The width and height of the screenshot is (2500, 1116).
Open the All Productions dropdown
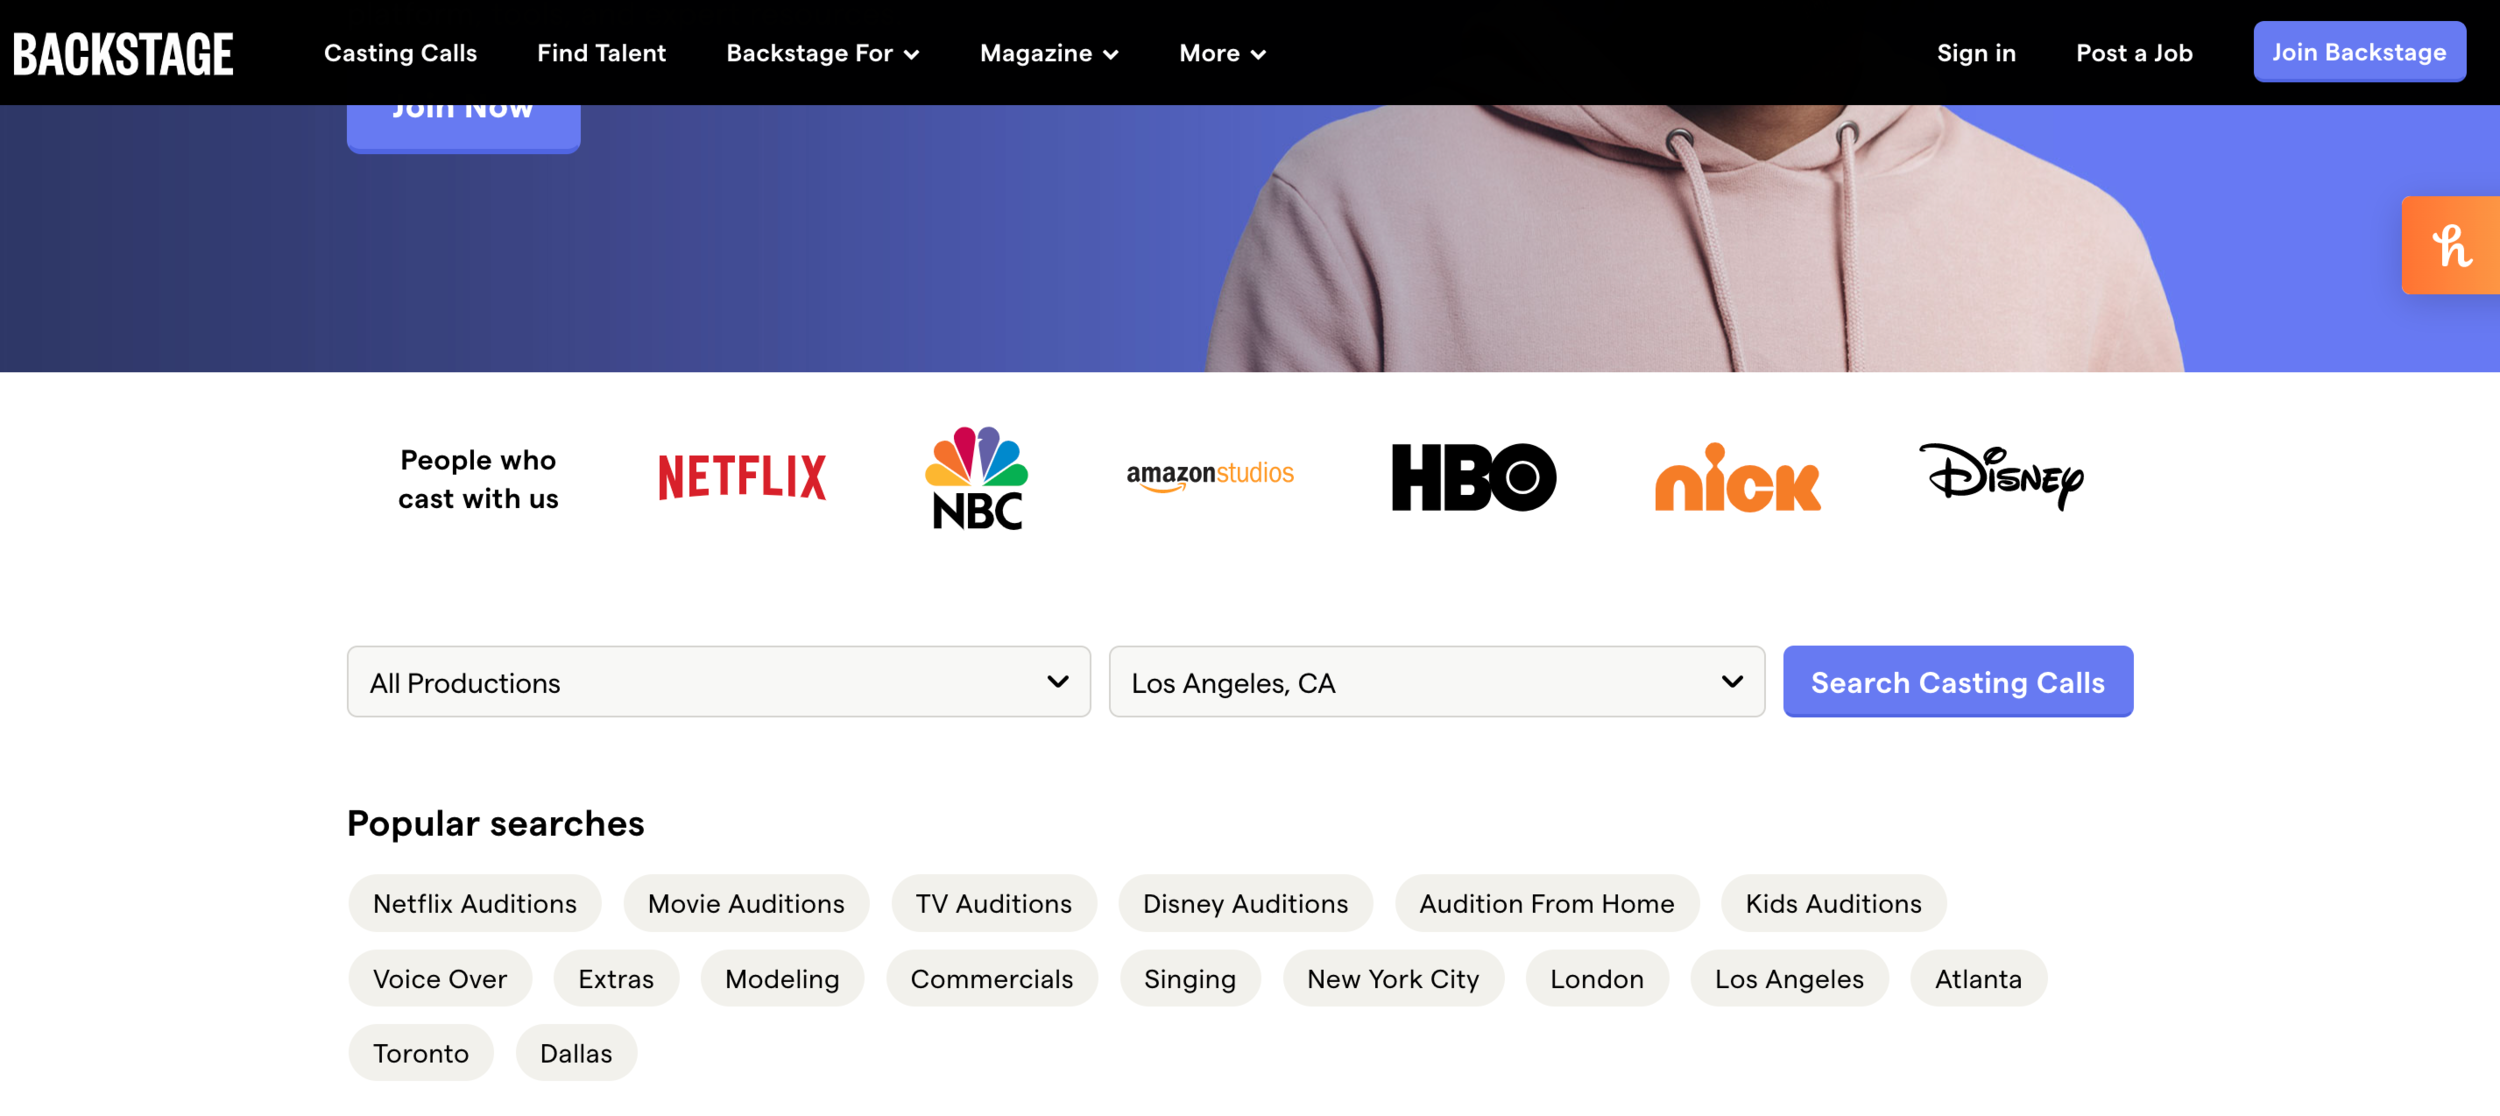pos(718,682)
